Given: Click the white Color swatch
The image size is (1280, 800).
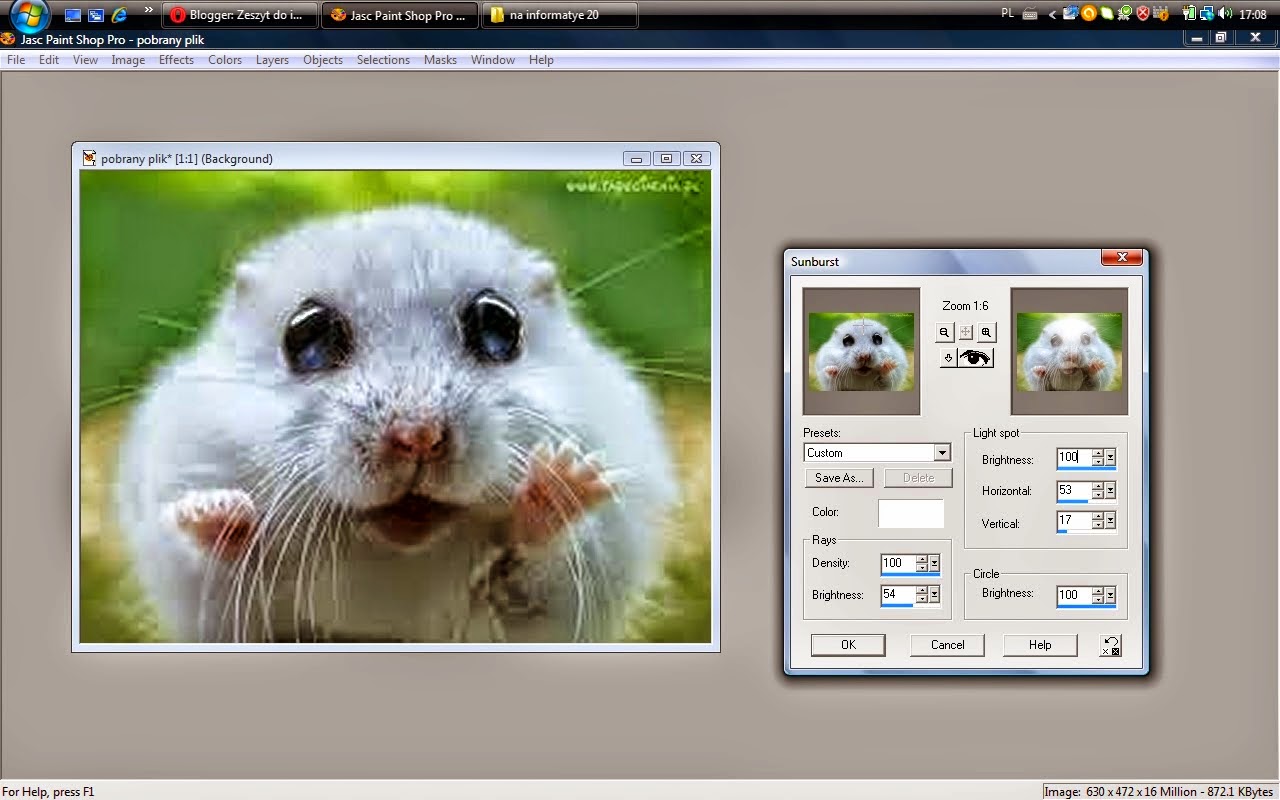Looking at the screenshot, I should [x=910, y=513].
